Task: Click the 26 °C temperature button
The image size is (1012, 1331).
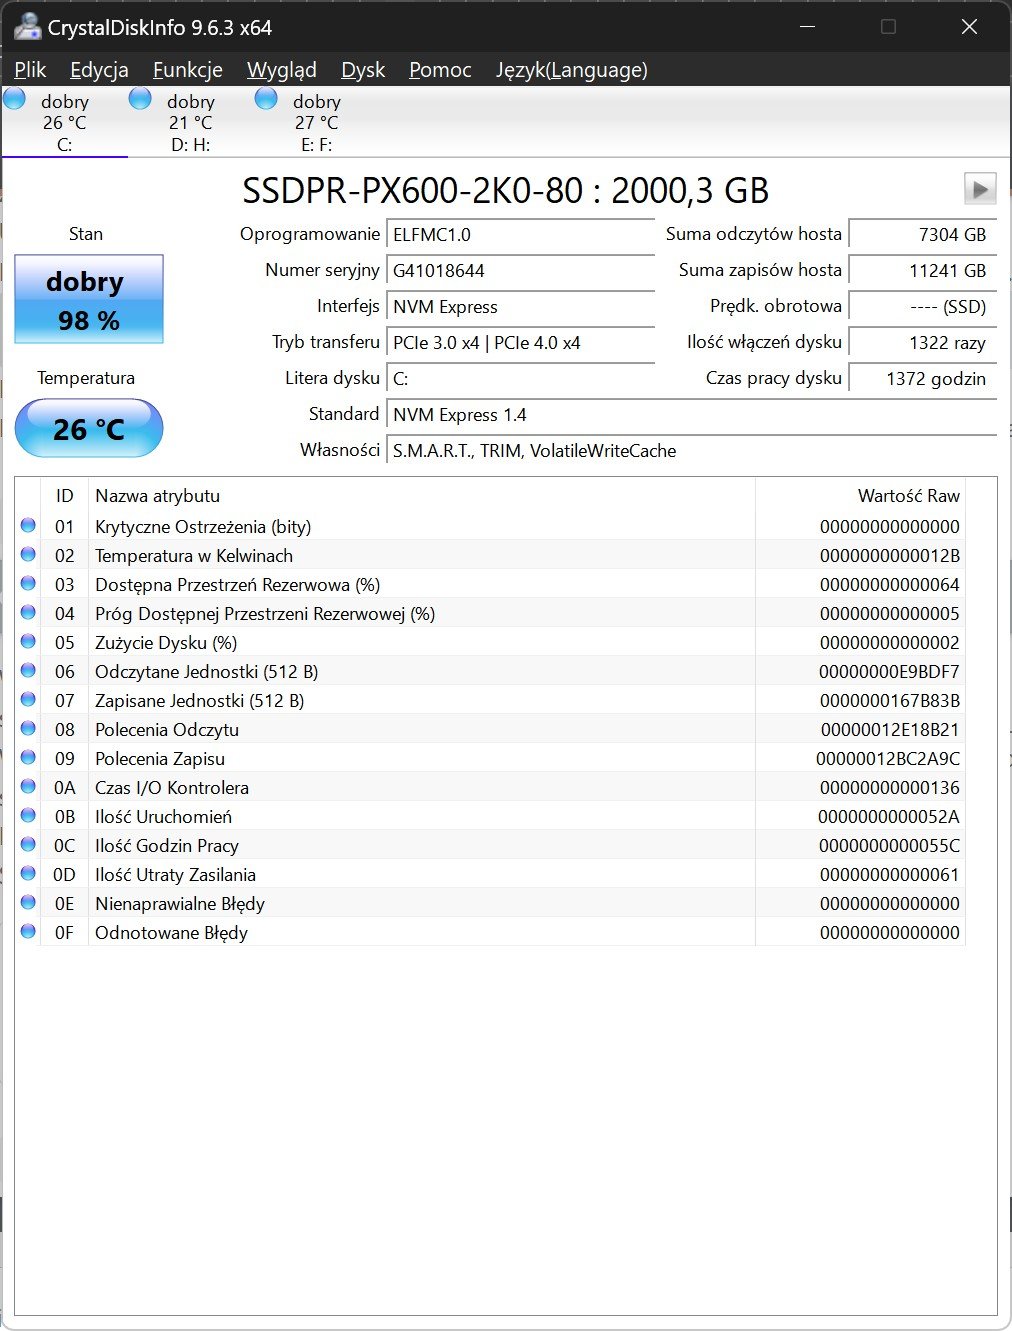Action: [89, 429]
